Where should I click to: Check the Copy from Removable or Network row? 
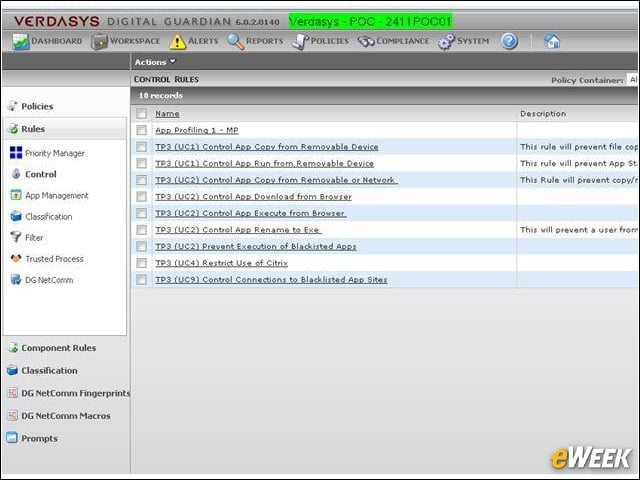pos(142,180)
